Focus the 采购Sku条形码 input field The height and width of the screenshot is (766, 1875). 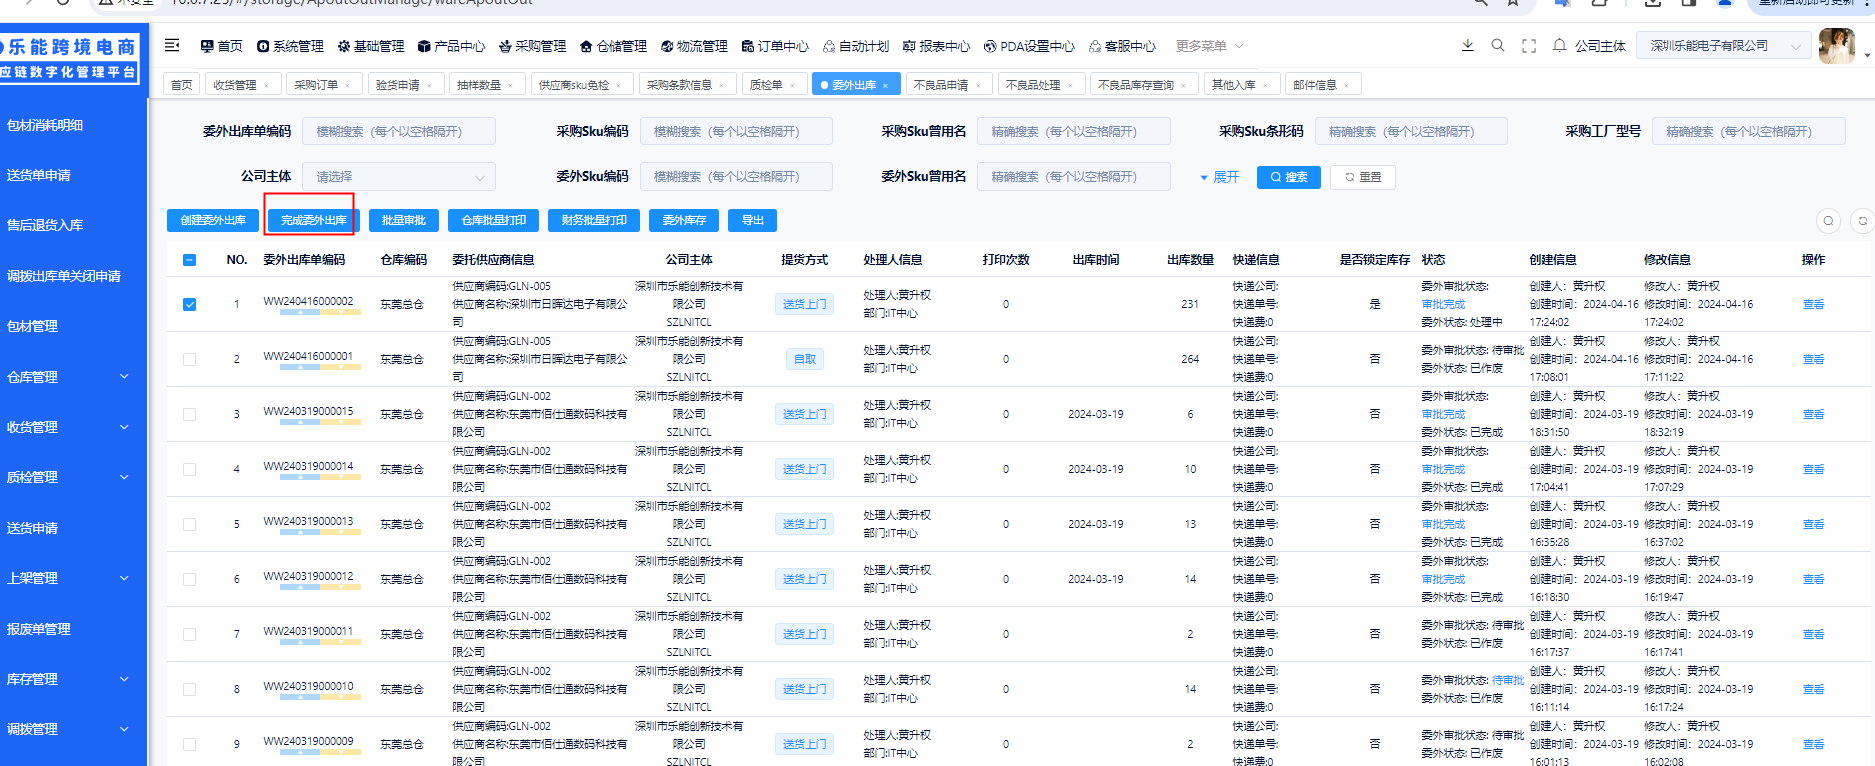click(x=1411, y=132)
